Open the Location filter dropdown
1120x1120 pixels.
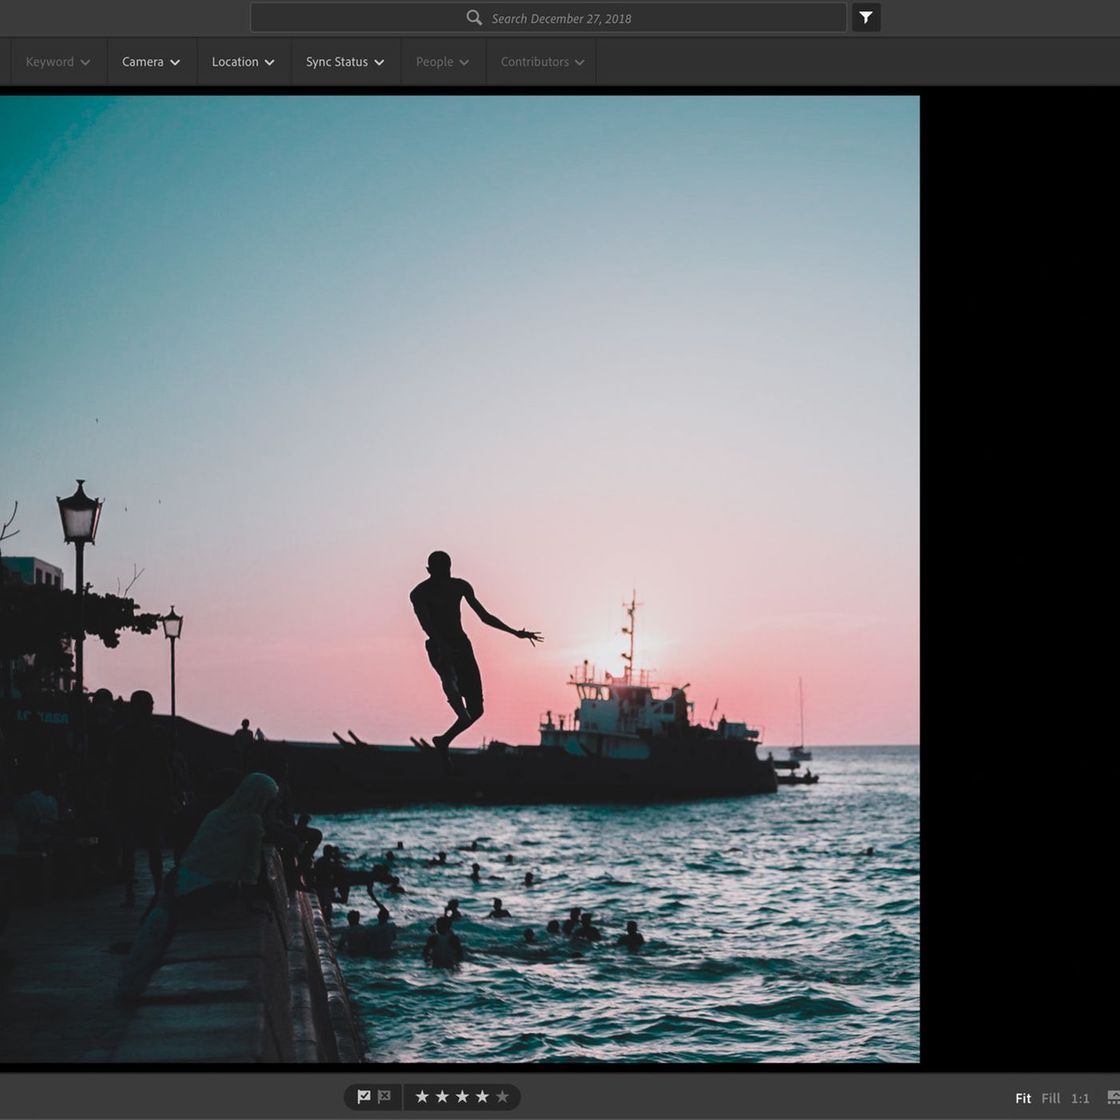point(243,61)
